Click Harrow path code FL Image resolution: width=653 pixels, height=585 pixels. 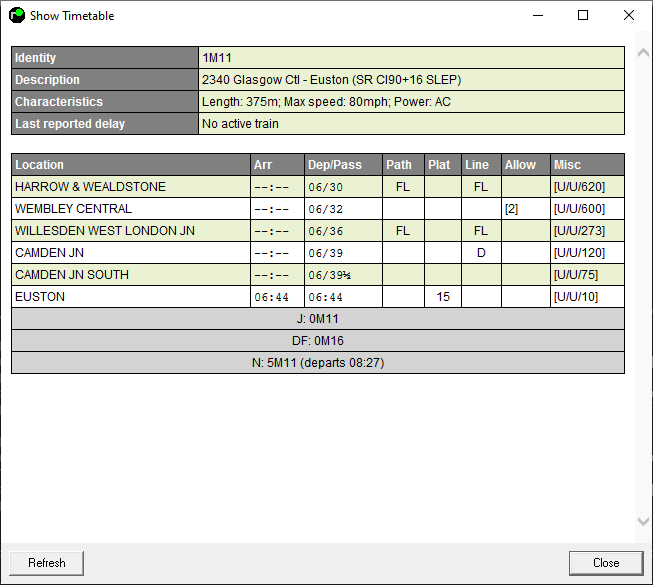point(404,187)
